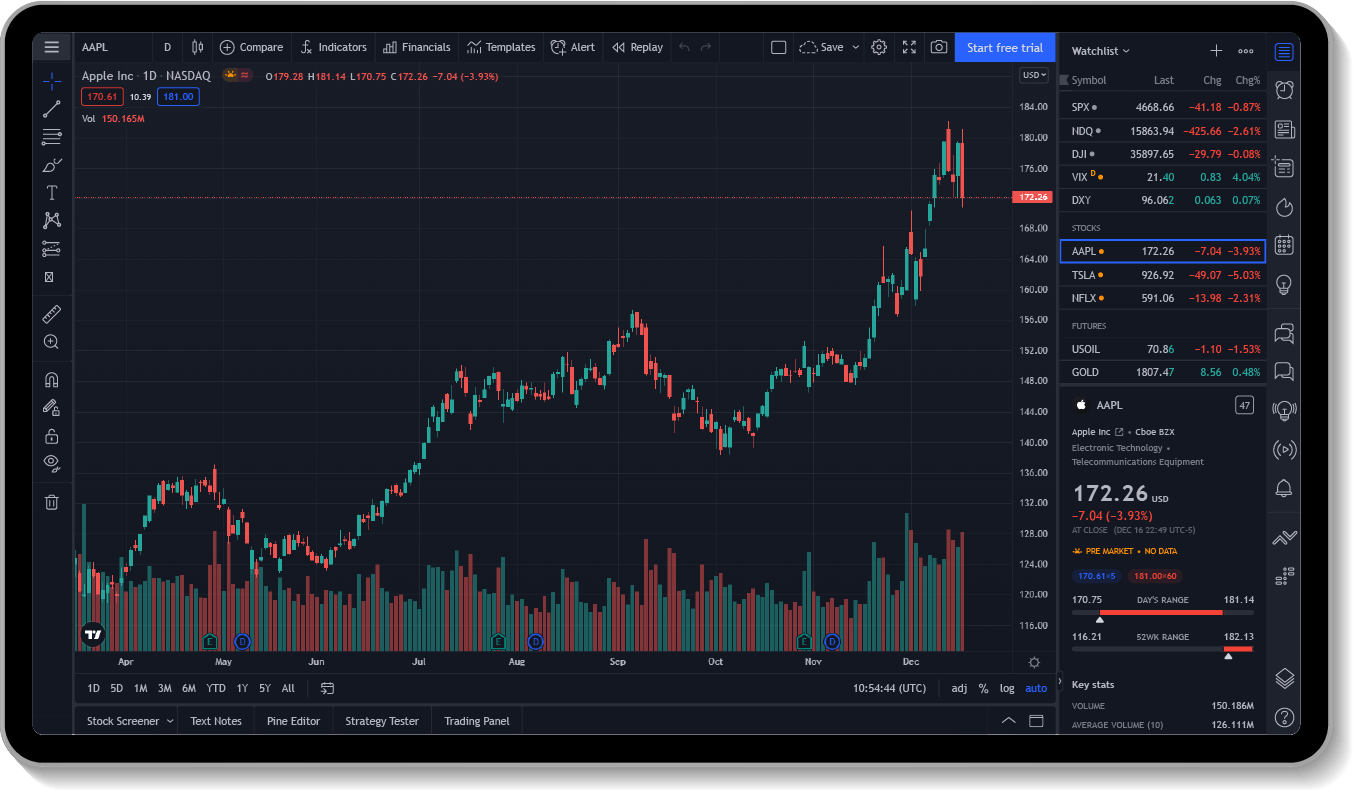Set chart range to YTD
This screenshot has height=791, width=1353.
[216, 688]
